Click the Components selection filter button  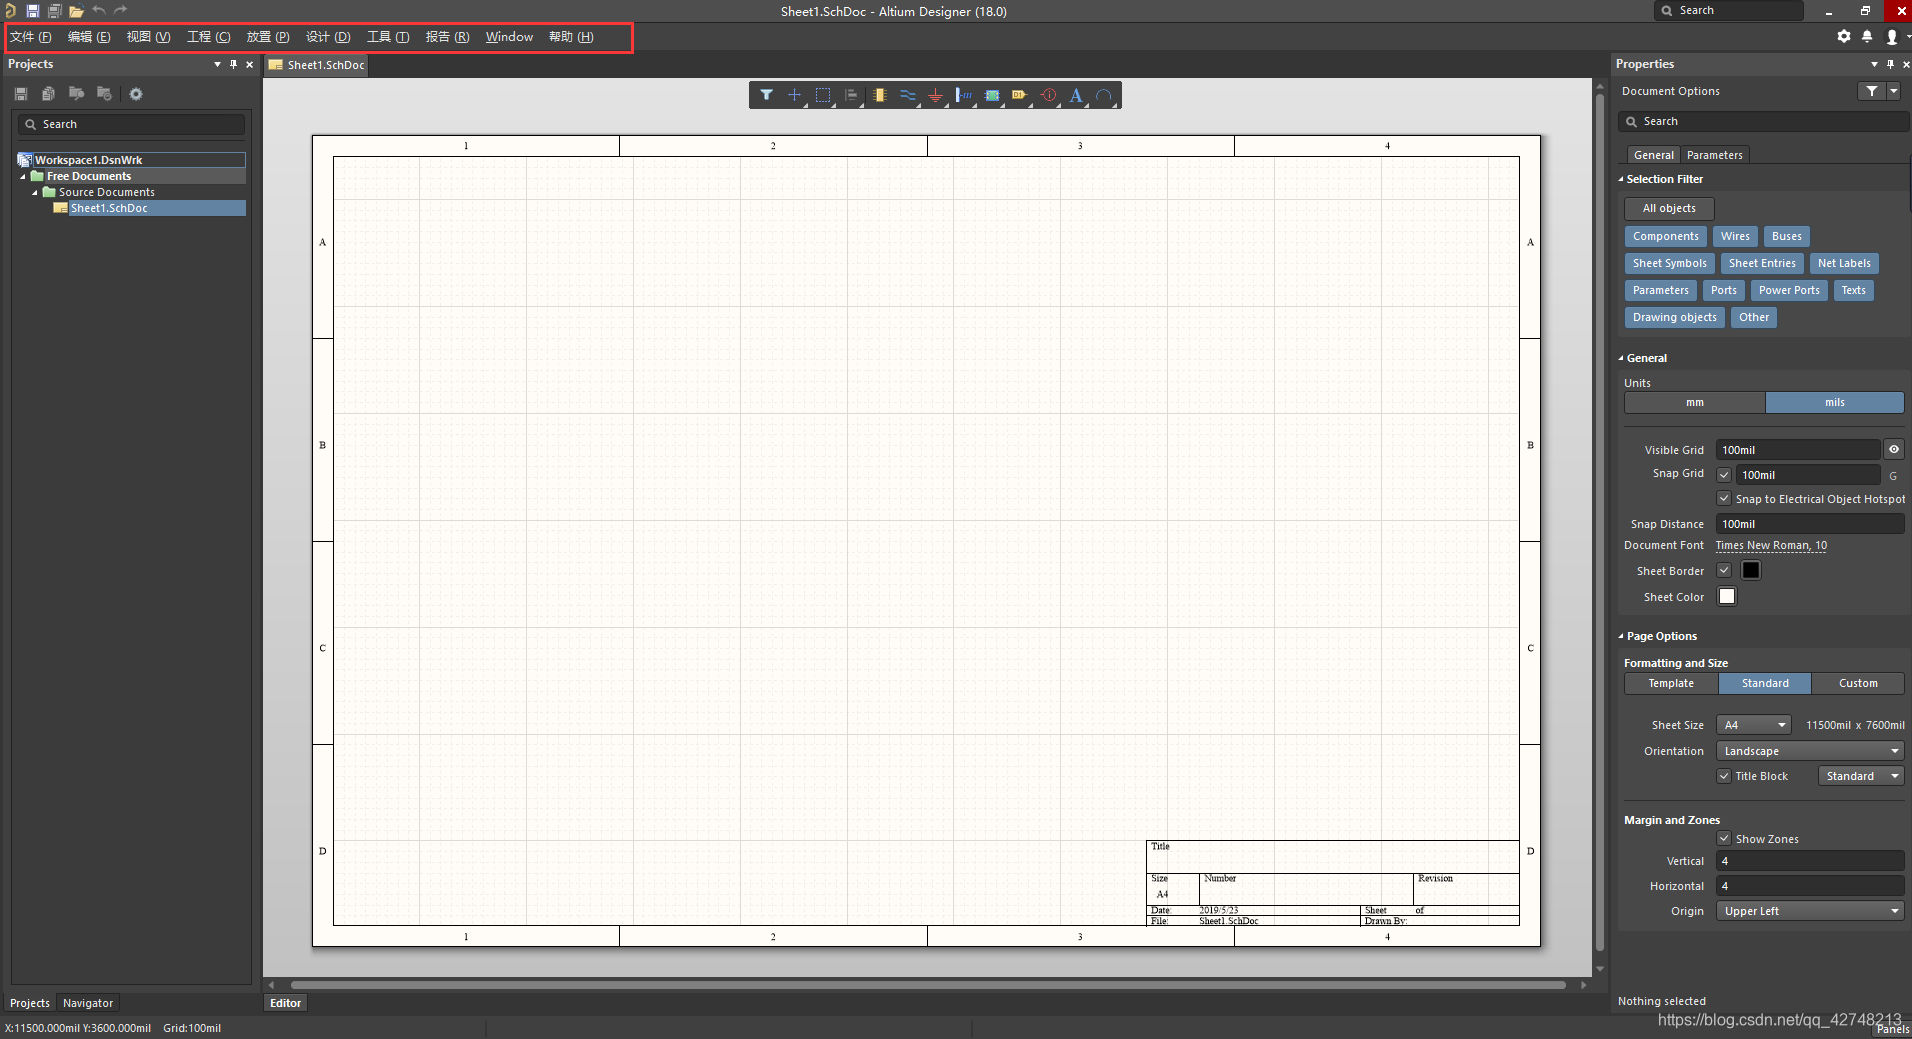tap(1665, 237)
